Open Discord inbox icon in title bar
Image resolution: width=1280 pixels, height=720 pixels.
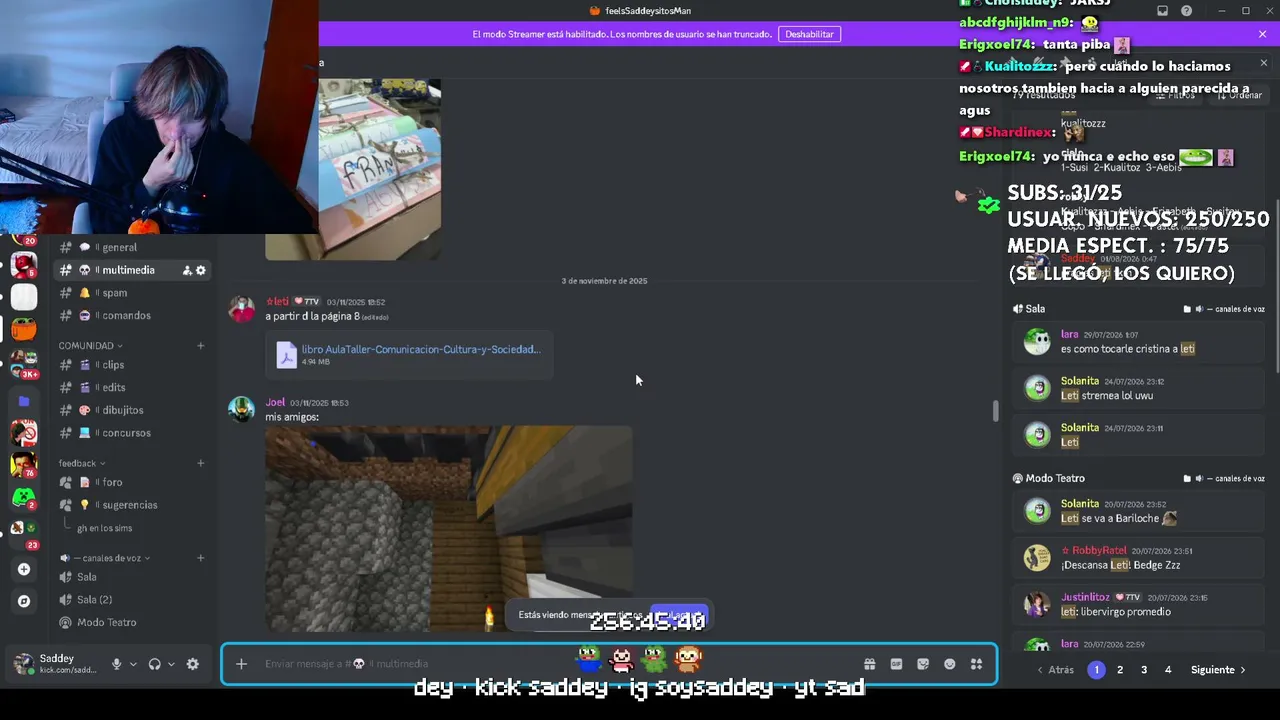click(x=1162, y=11)
